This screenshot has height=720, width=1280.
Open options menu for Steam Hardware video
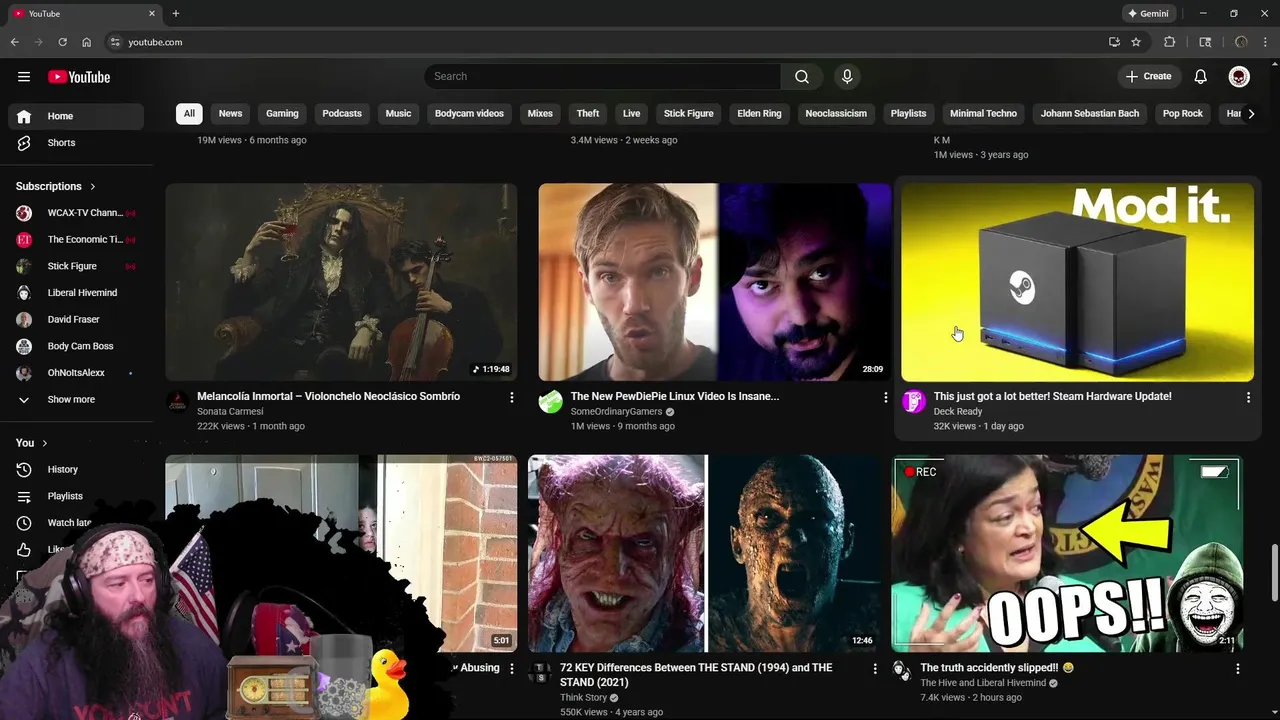(x=1248, y=398)
